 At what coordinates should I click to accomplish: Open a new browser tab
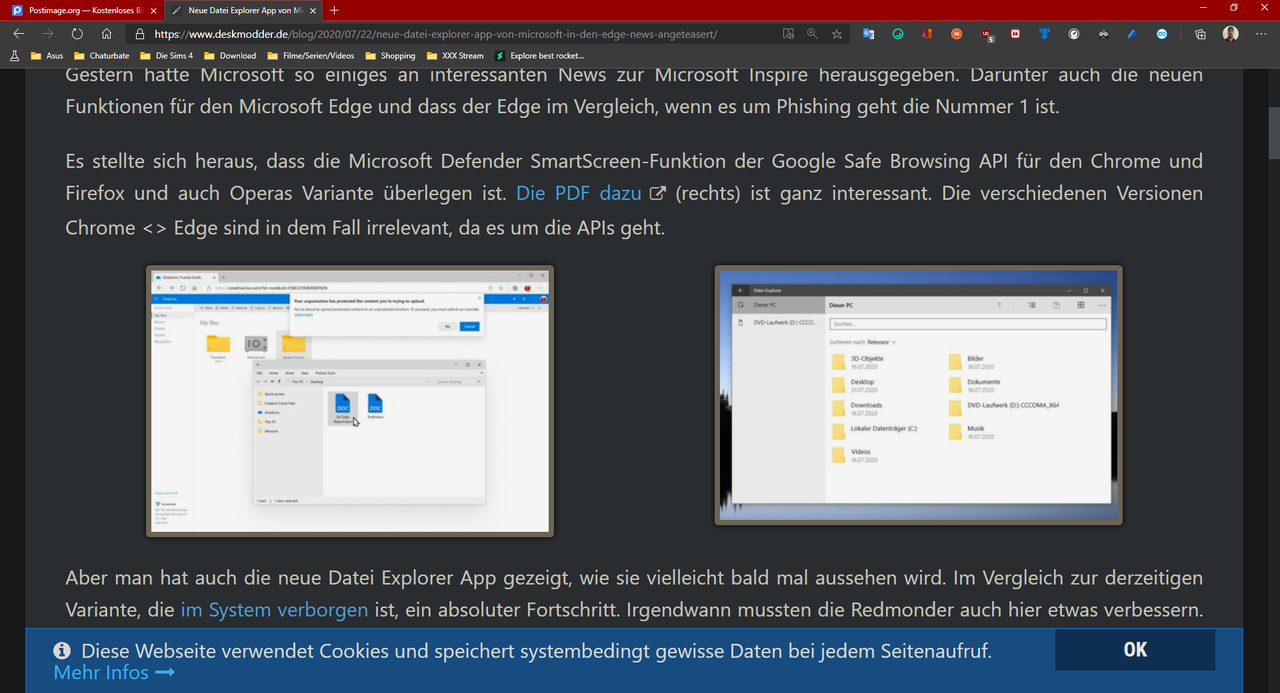334,9
